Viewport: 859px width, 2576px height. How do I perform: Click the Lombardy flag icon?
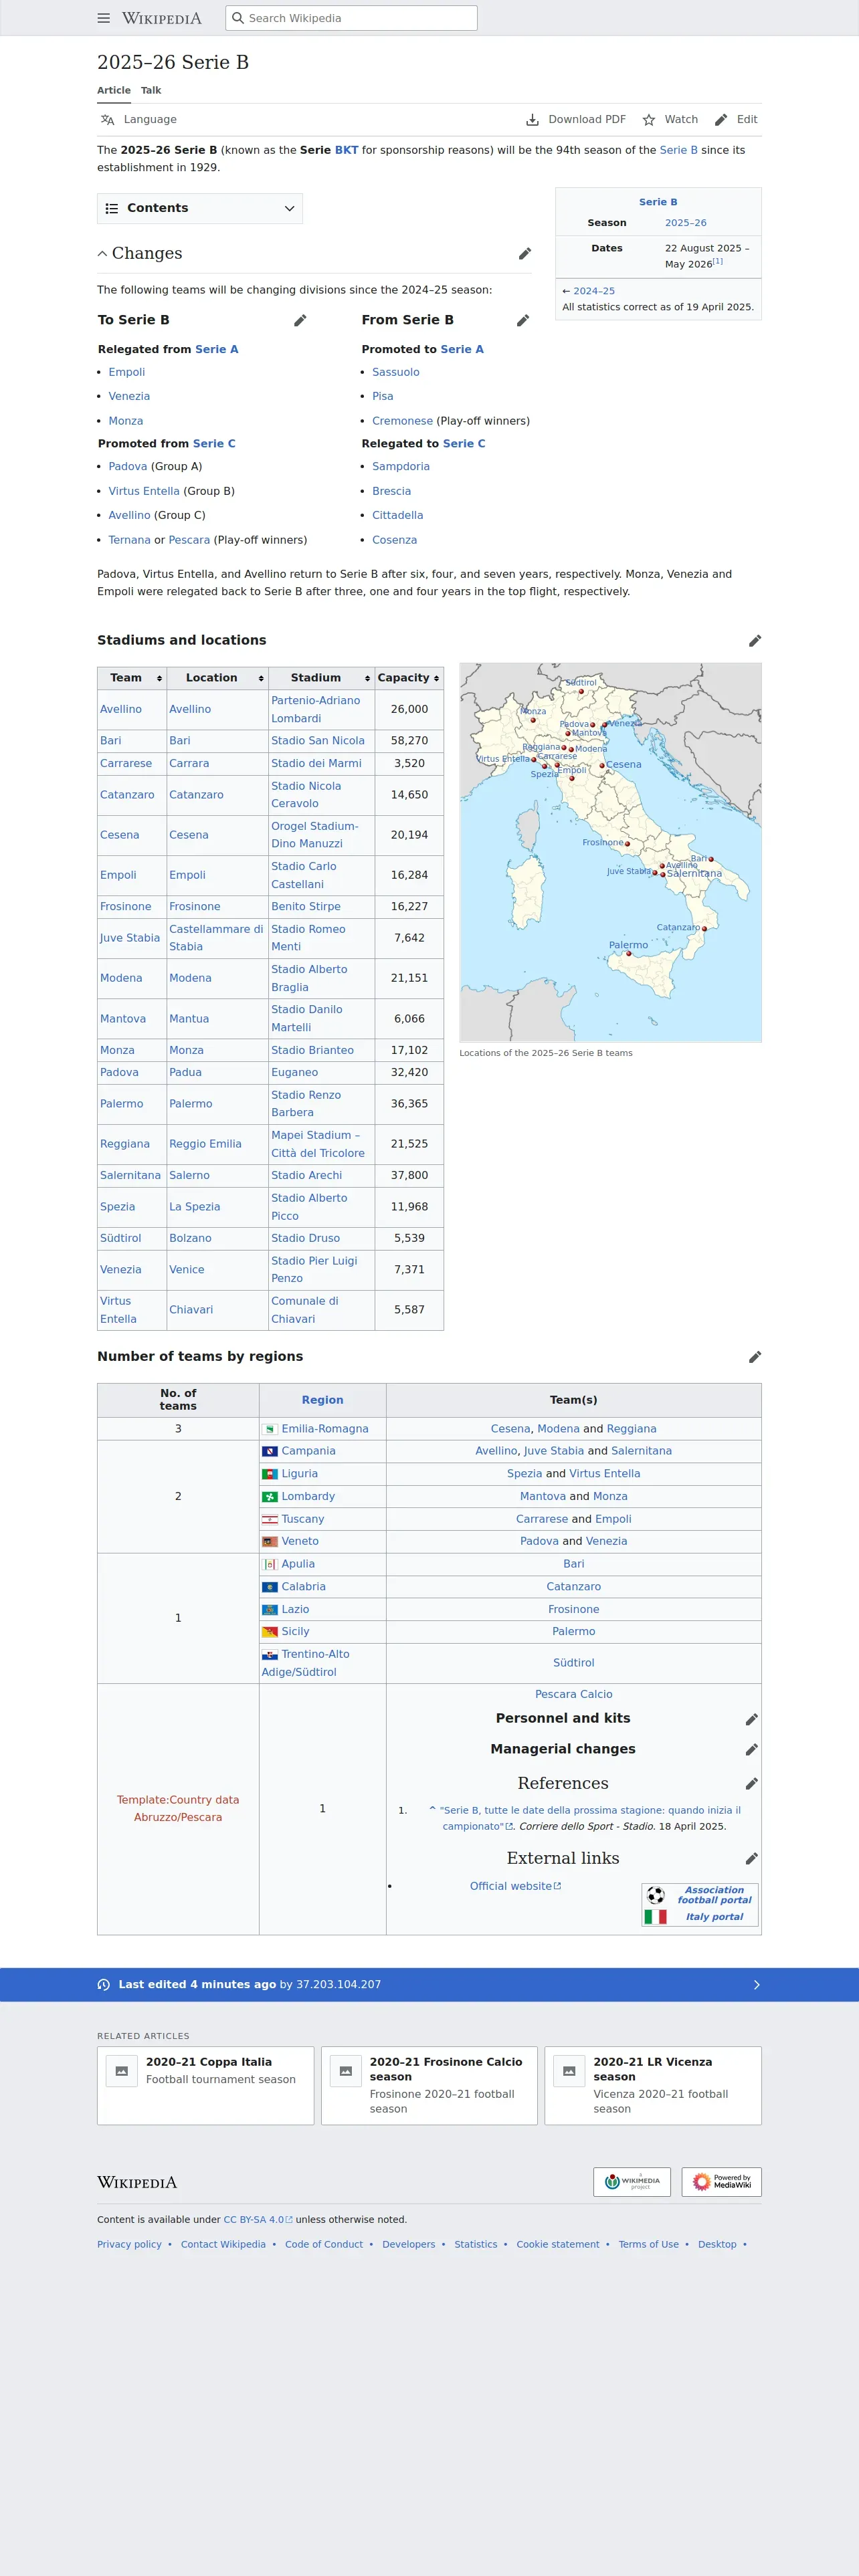coord(270,1497)
